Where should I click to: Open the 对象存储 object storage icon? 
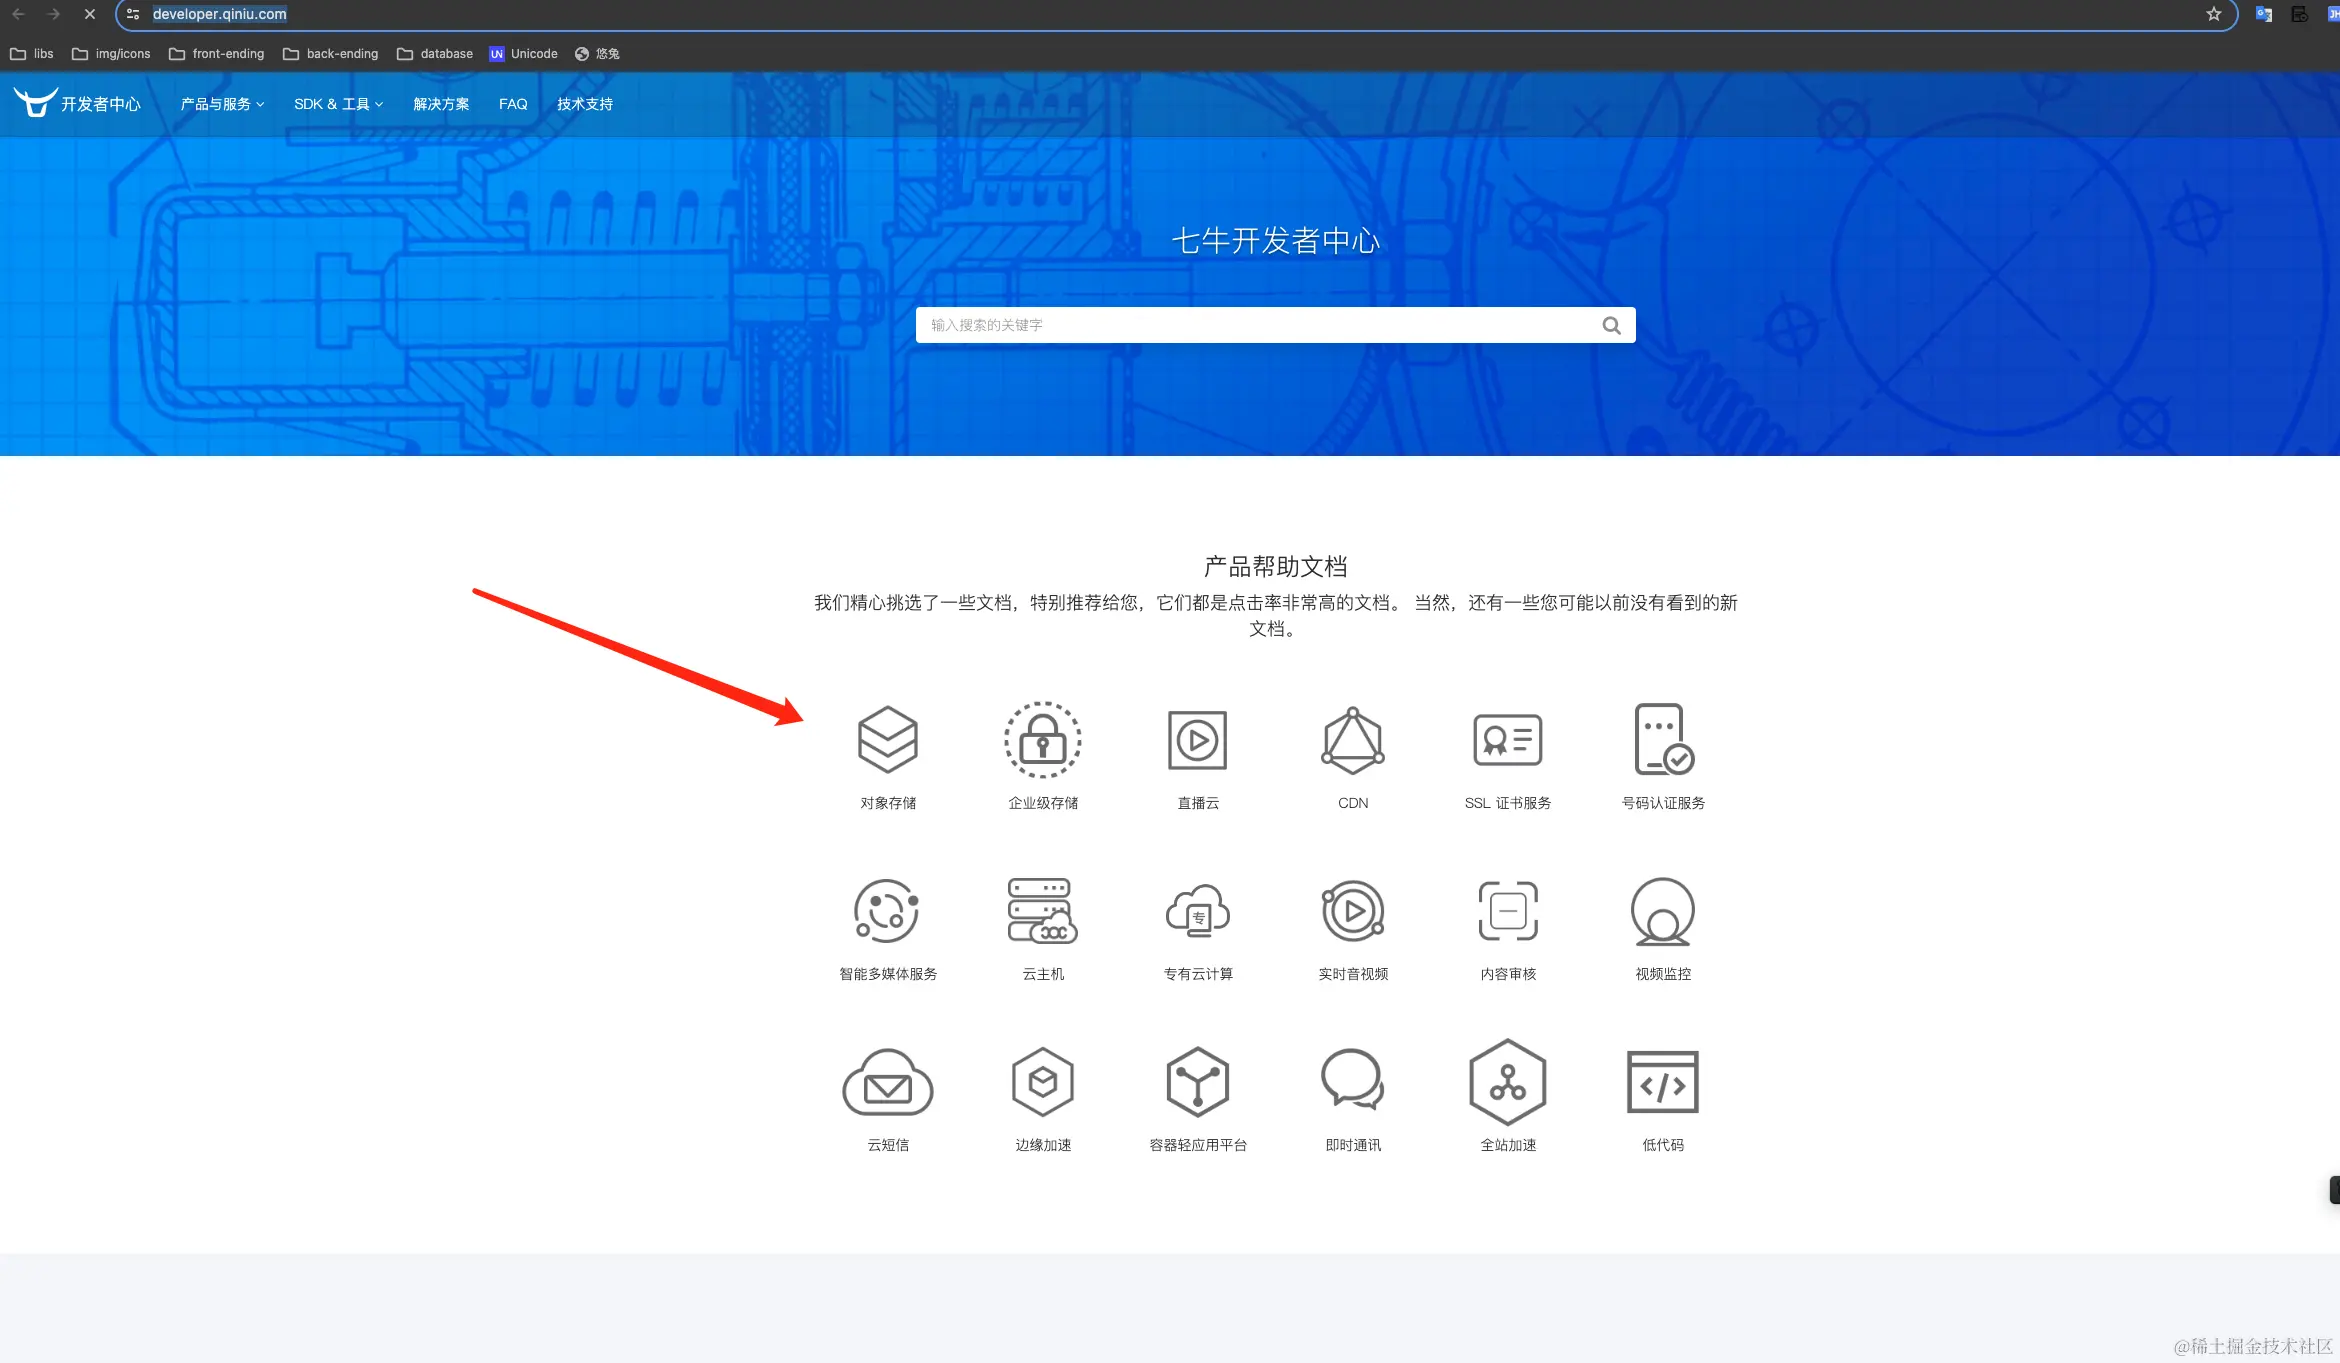pyautogui.click(x=887, y=740)
